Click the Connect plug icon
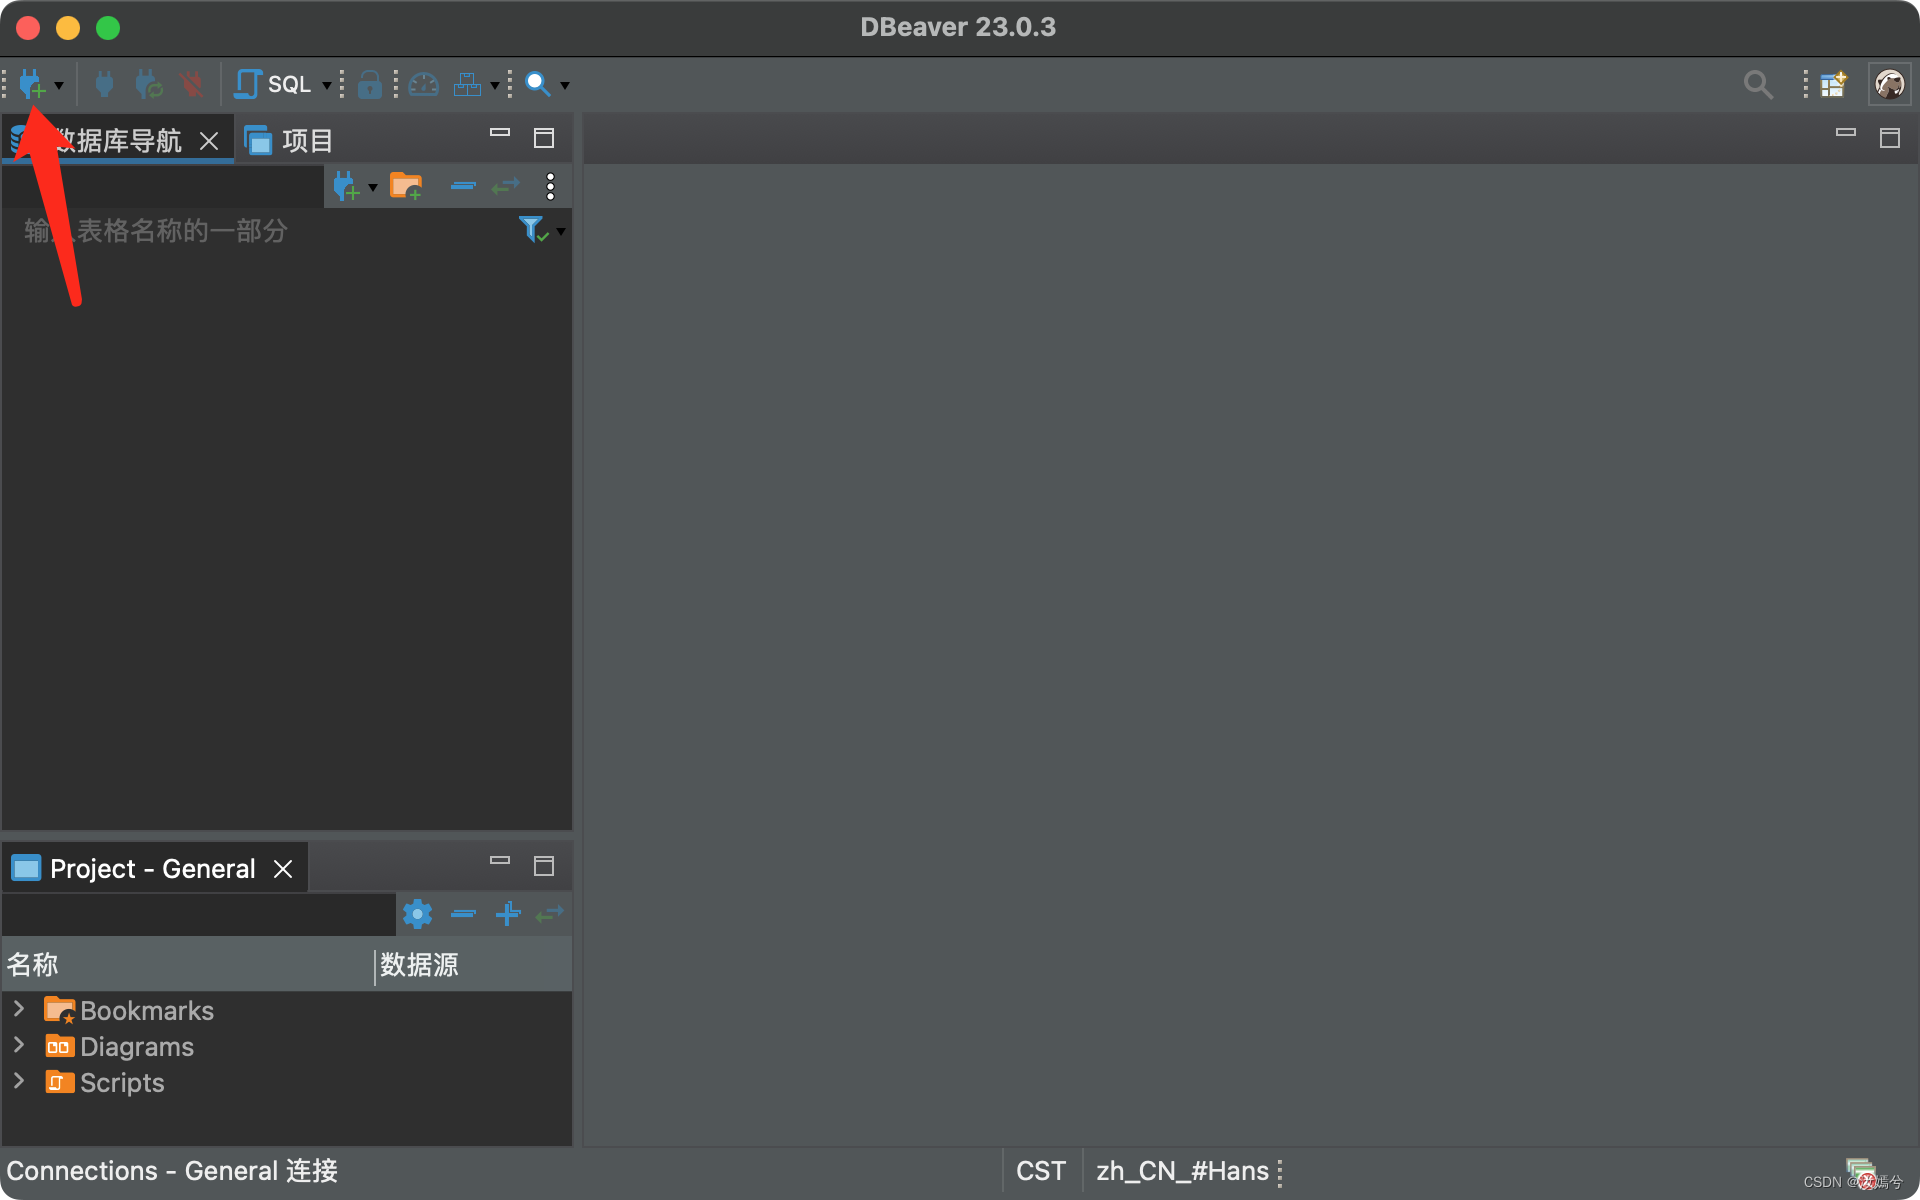1920x1200 pixels. (104, 84)
